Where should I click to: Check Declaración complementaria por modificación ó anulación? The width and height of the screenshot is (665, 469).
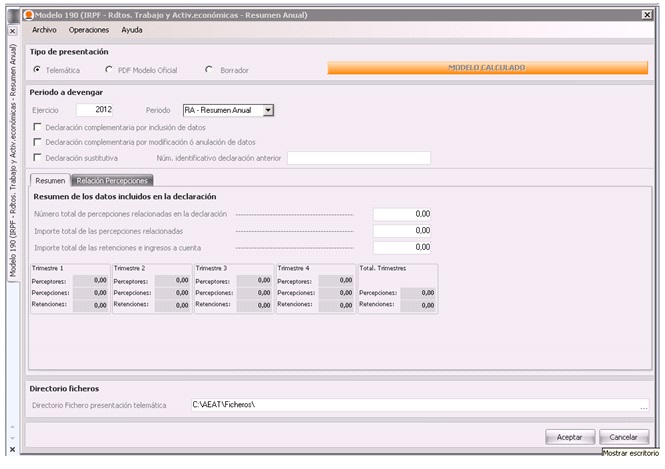tap(37, 142)
